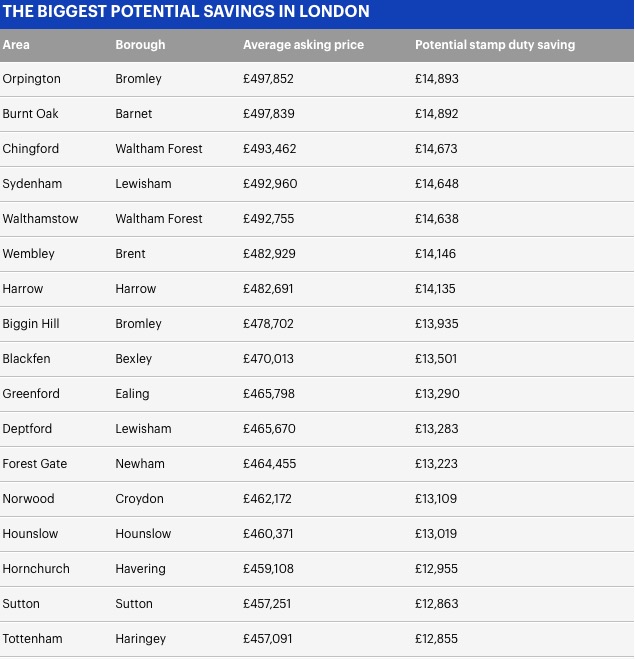Select the Walthamstow row area name
This screenshot has height=659, width=635.
[40, 219]
